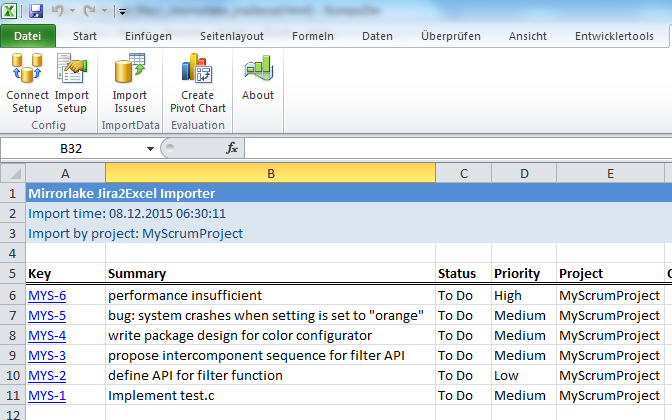Click the 'Key' header cell
The image size is (672, 420).
point(66,273)
